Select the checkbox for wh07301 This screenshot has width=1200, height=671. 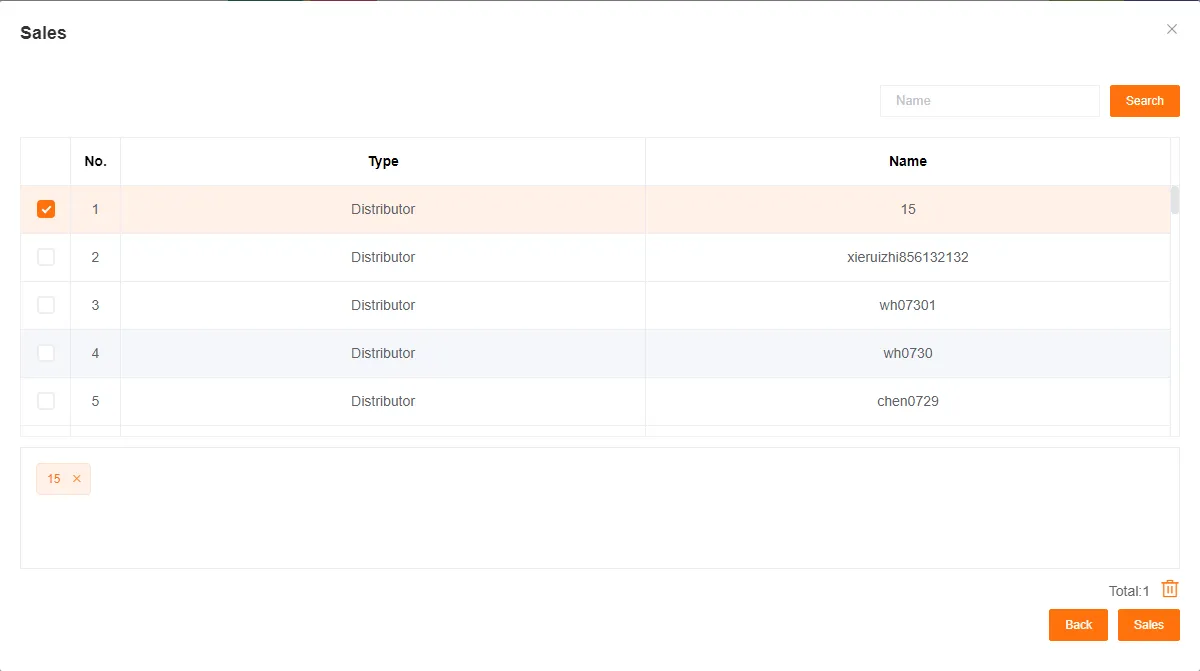click(46, 305)
